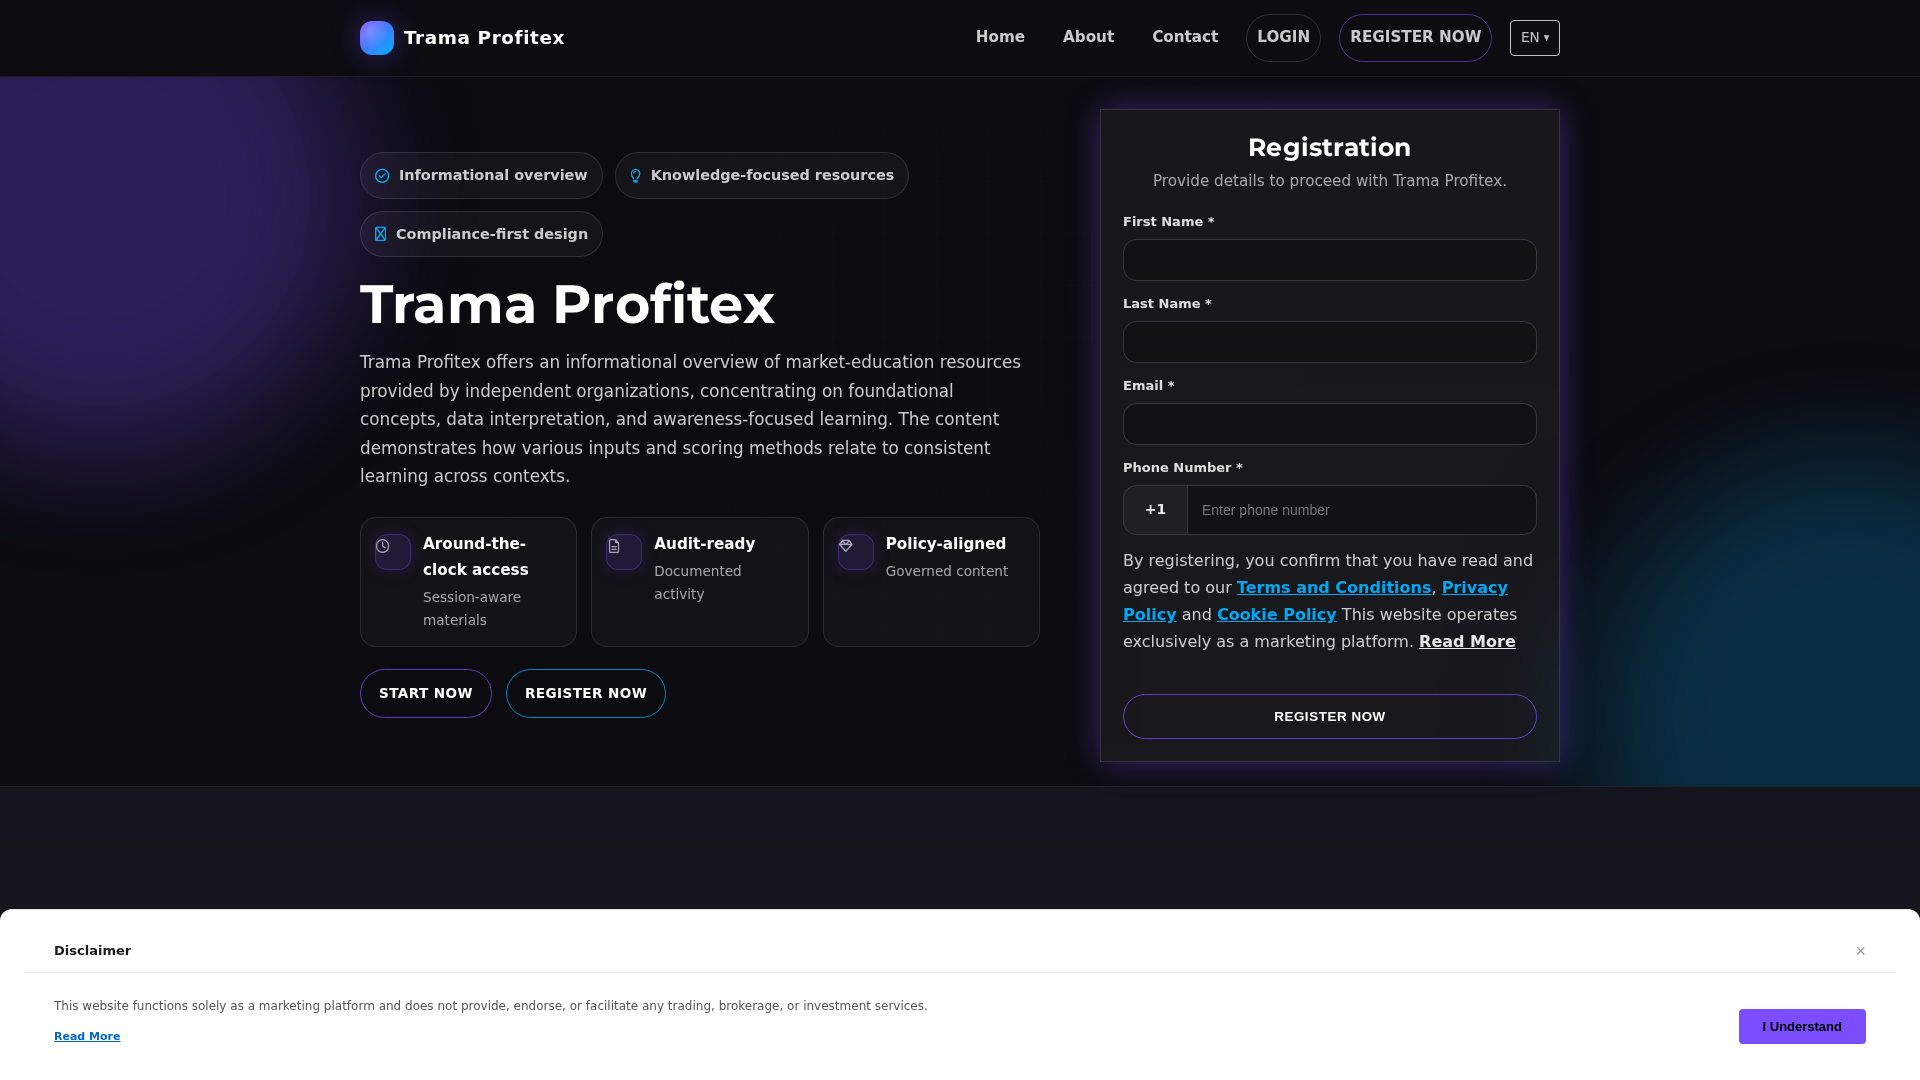The image size is (1920, 1080).
Task: Click the 'Documented activity' text
Action: tap(698, 583)
